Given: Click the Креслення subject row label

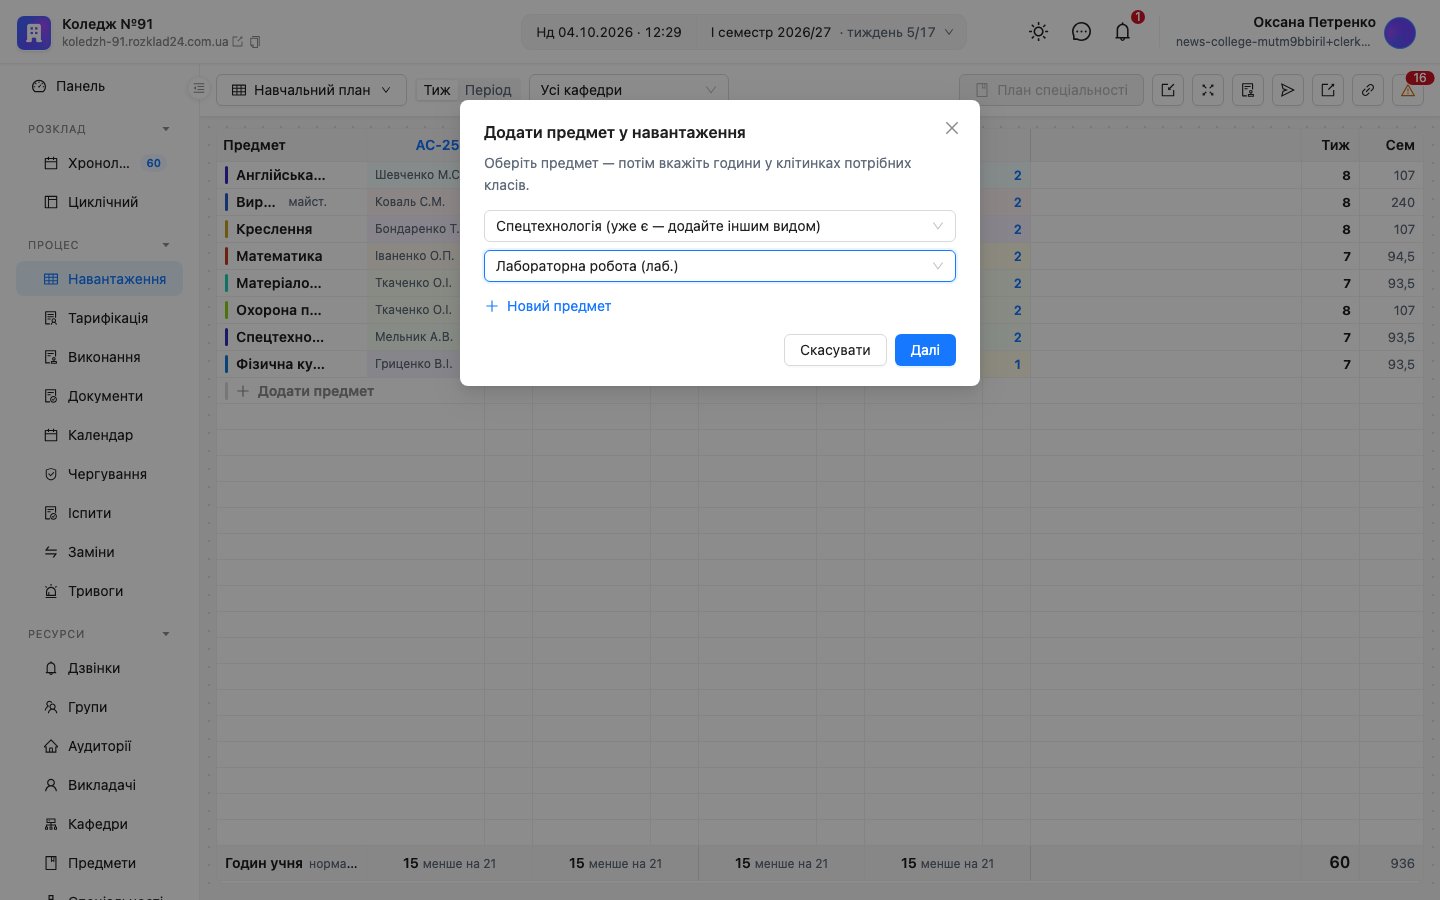Looking at the screenshot, I should (274, 229).
